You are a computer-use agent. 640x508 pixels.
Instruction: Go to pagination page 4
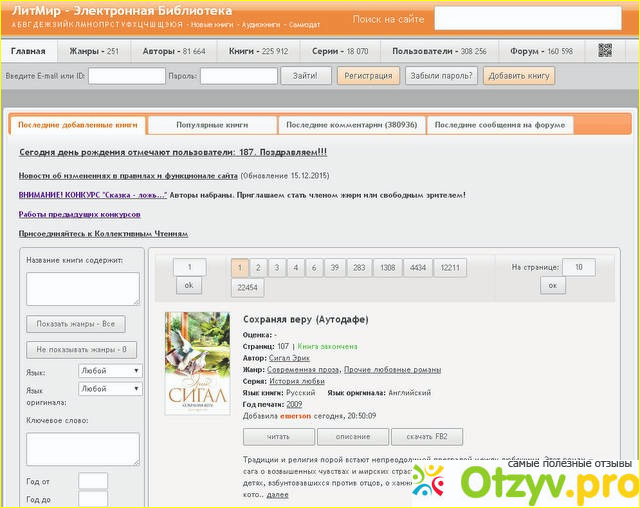[296, 268]
